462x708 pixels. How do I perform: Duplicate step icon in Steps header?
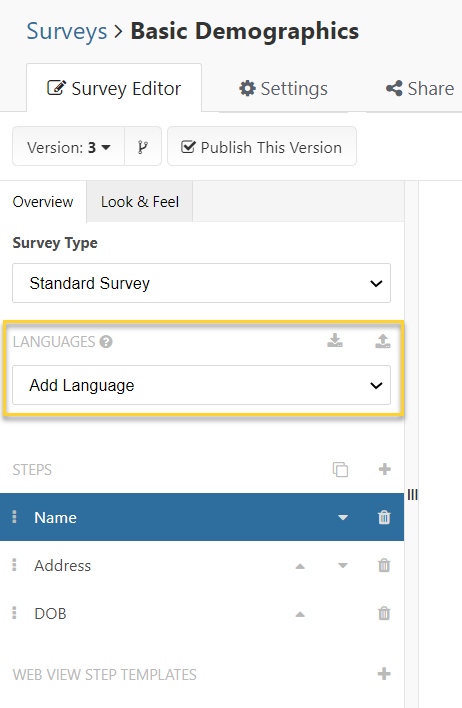[341, 470]
